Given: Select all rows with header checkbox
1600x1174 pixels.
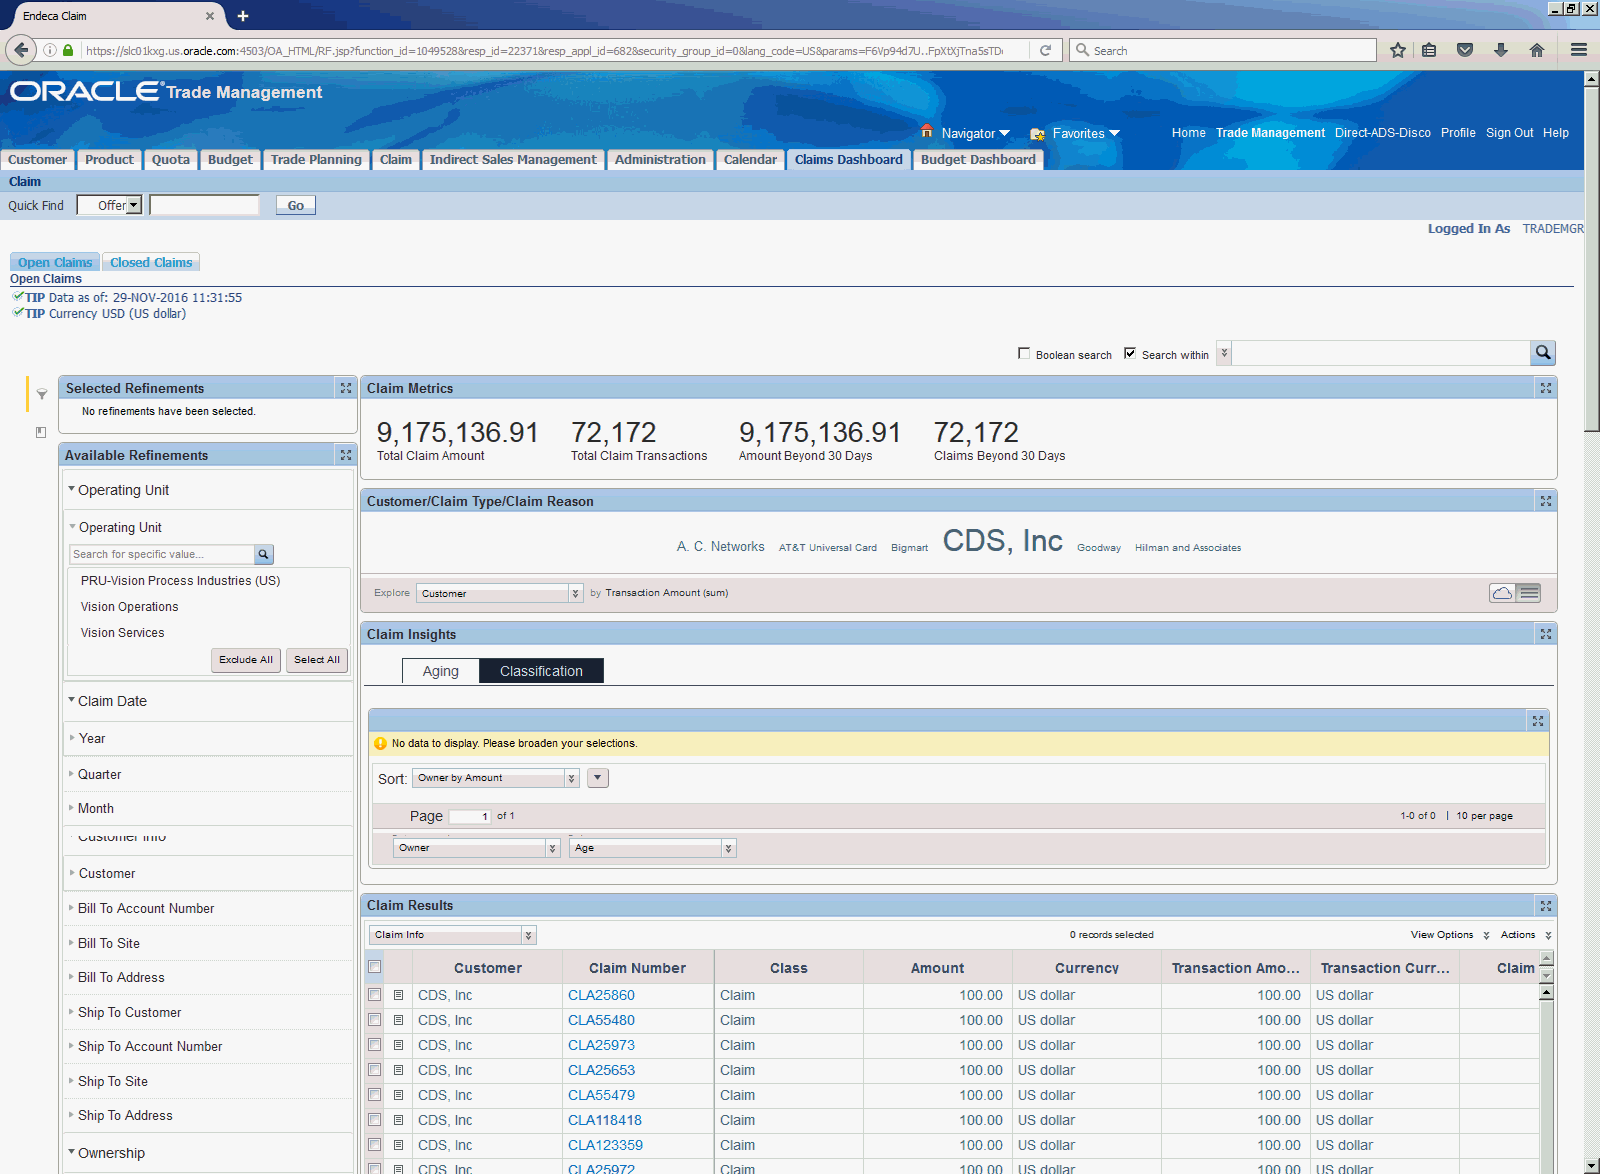Looking at the screenshot, I should [x=375, y=967].
